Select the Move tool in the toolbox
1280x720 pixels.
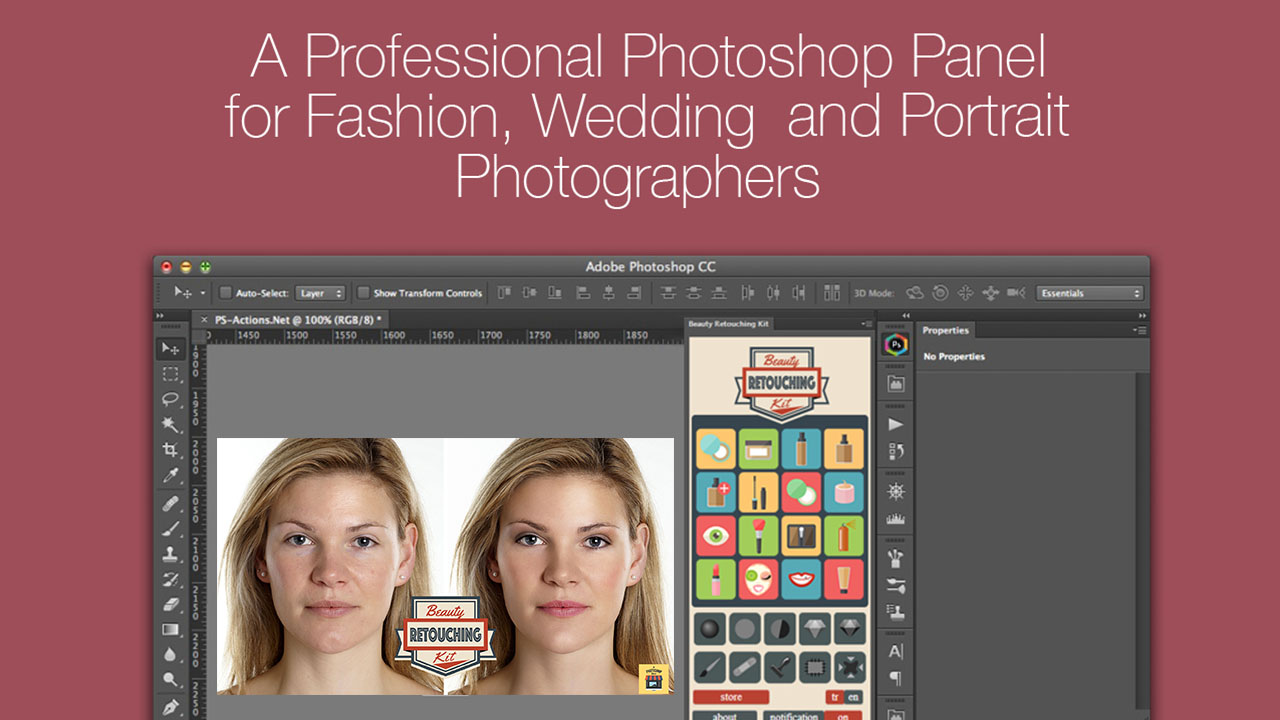171,349
